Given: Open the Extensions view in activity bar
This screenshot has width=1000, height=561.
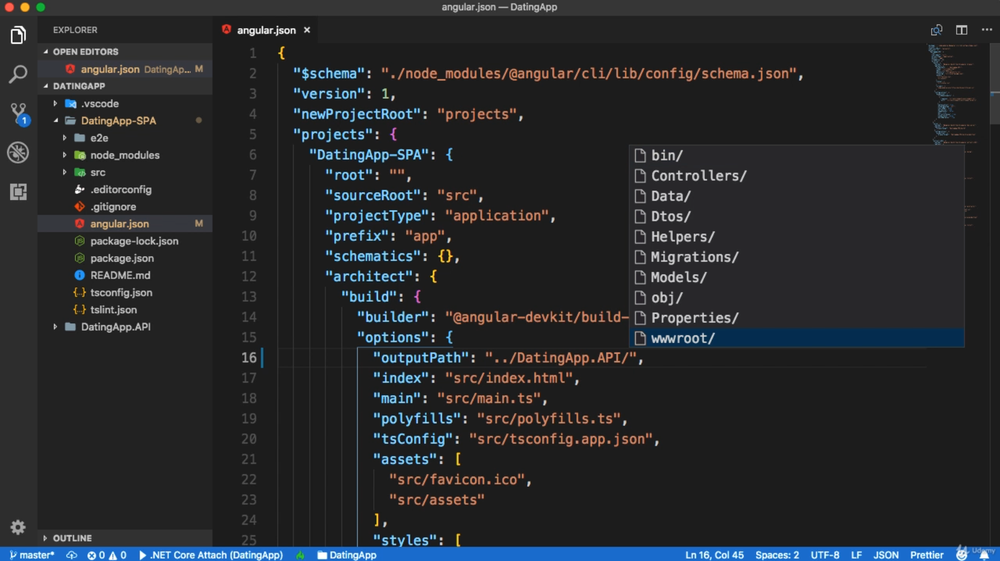Looking at the screenshot, I should pos(18,192).
